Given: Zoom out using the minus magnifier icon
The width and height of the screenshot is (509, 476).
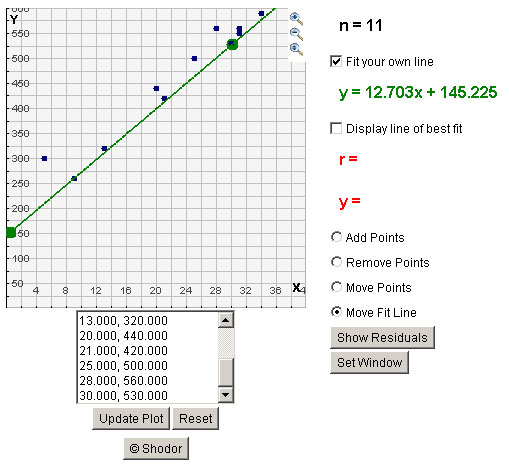Looking at the screenshot, I should 296,34.
